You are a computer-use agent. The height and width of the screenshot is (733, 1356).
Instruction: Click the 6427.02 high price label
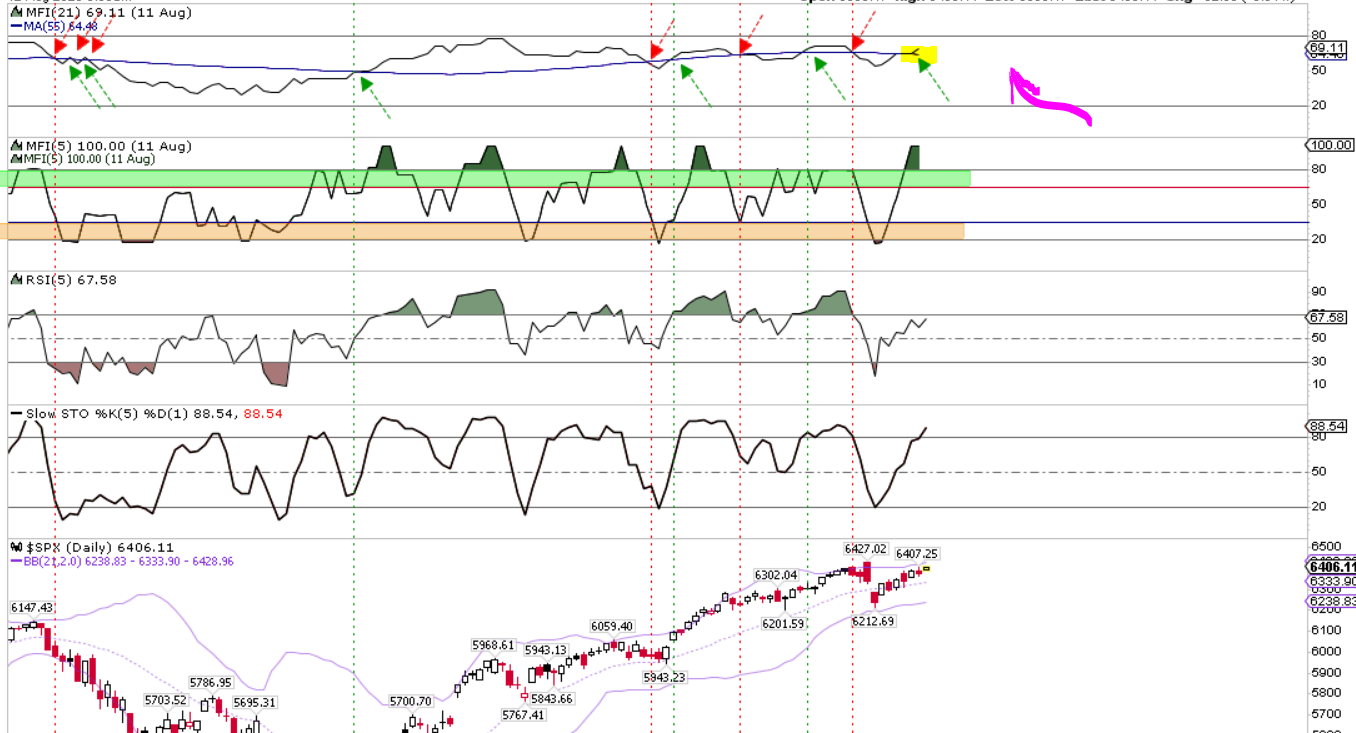click(866, 549)
